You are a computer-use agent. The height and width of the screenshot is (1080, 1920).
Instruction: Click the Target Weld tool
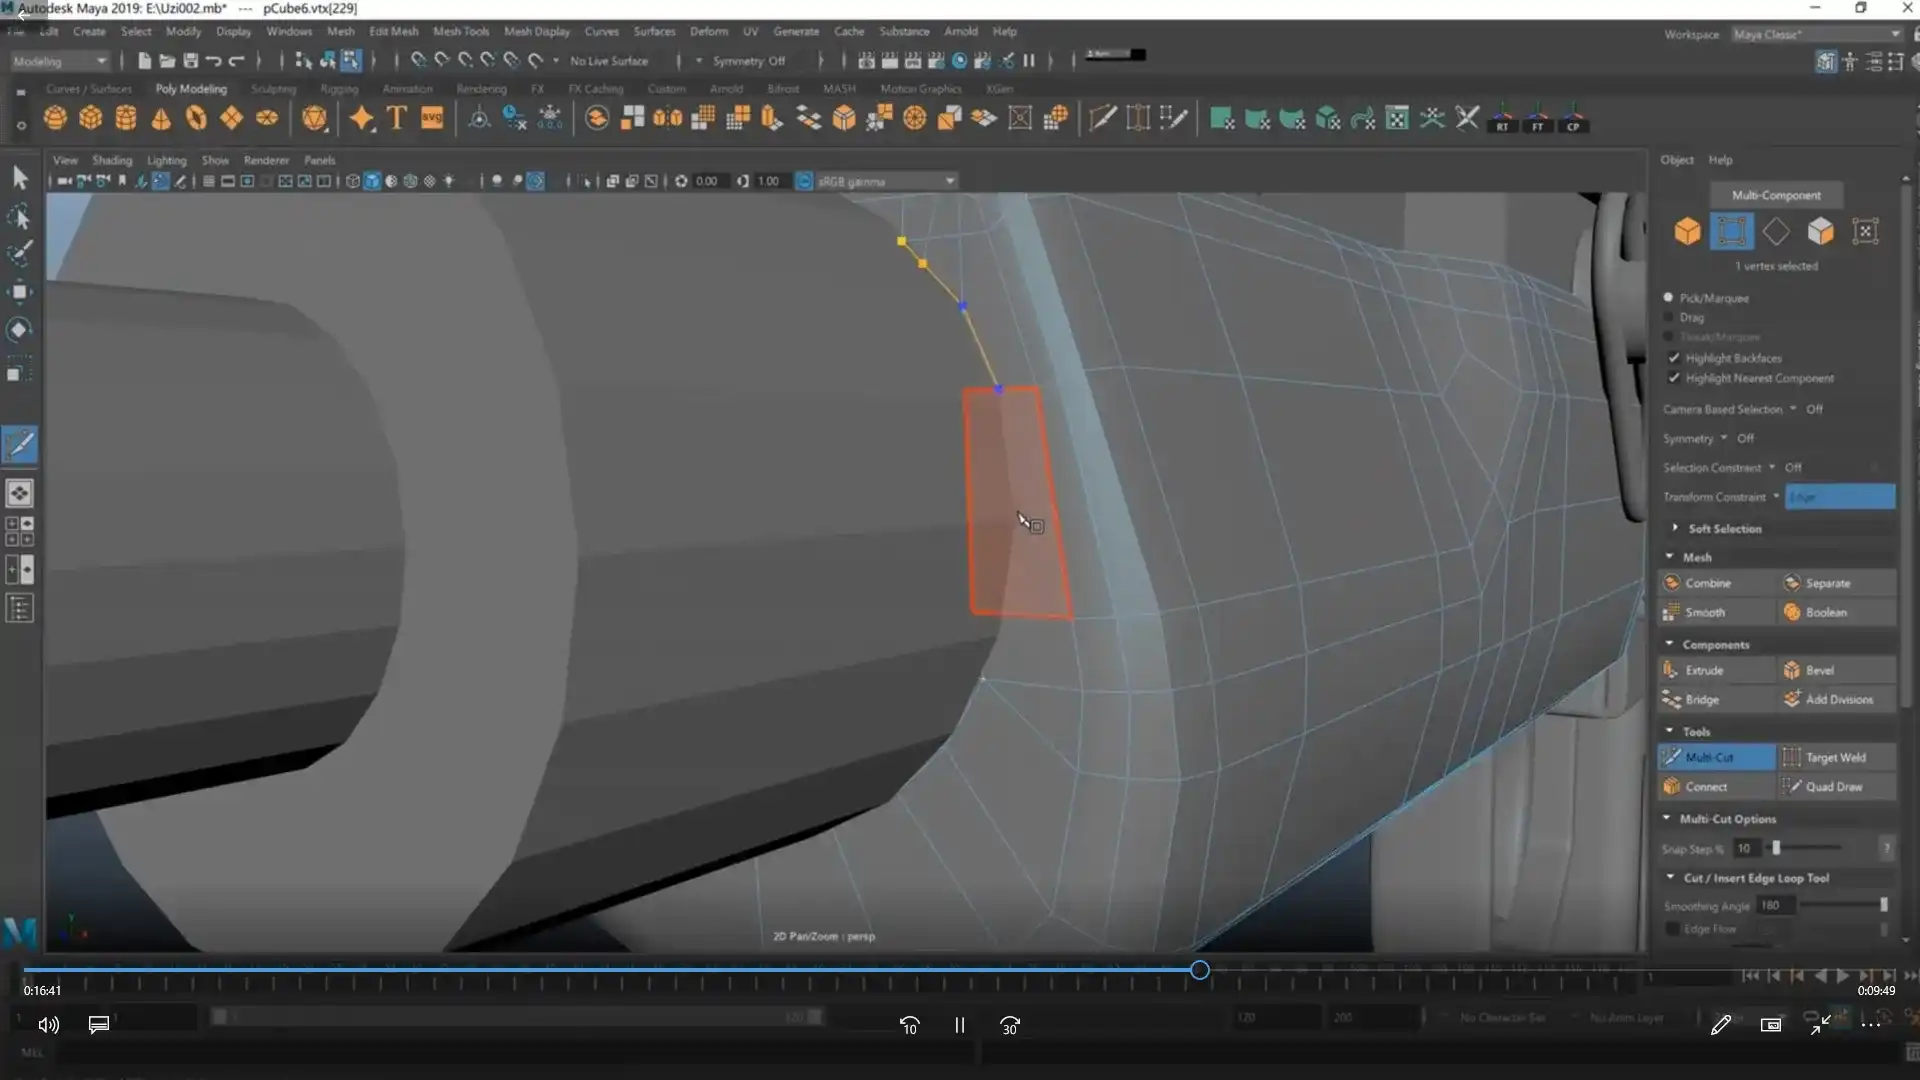click(1835, 757)
